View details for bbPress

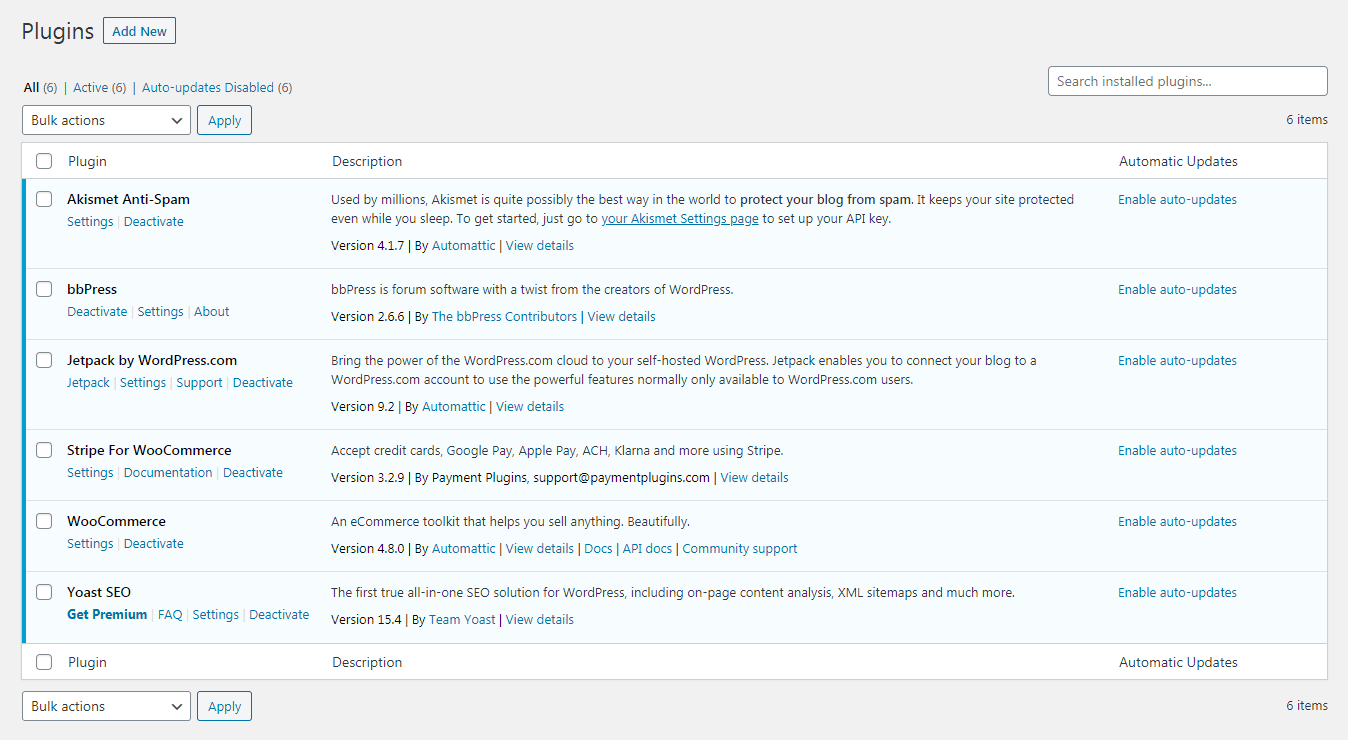point(622,316)
